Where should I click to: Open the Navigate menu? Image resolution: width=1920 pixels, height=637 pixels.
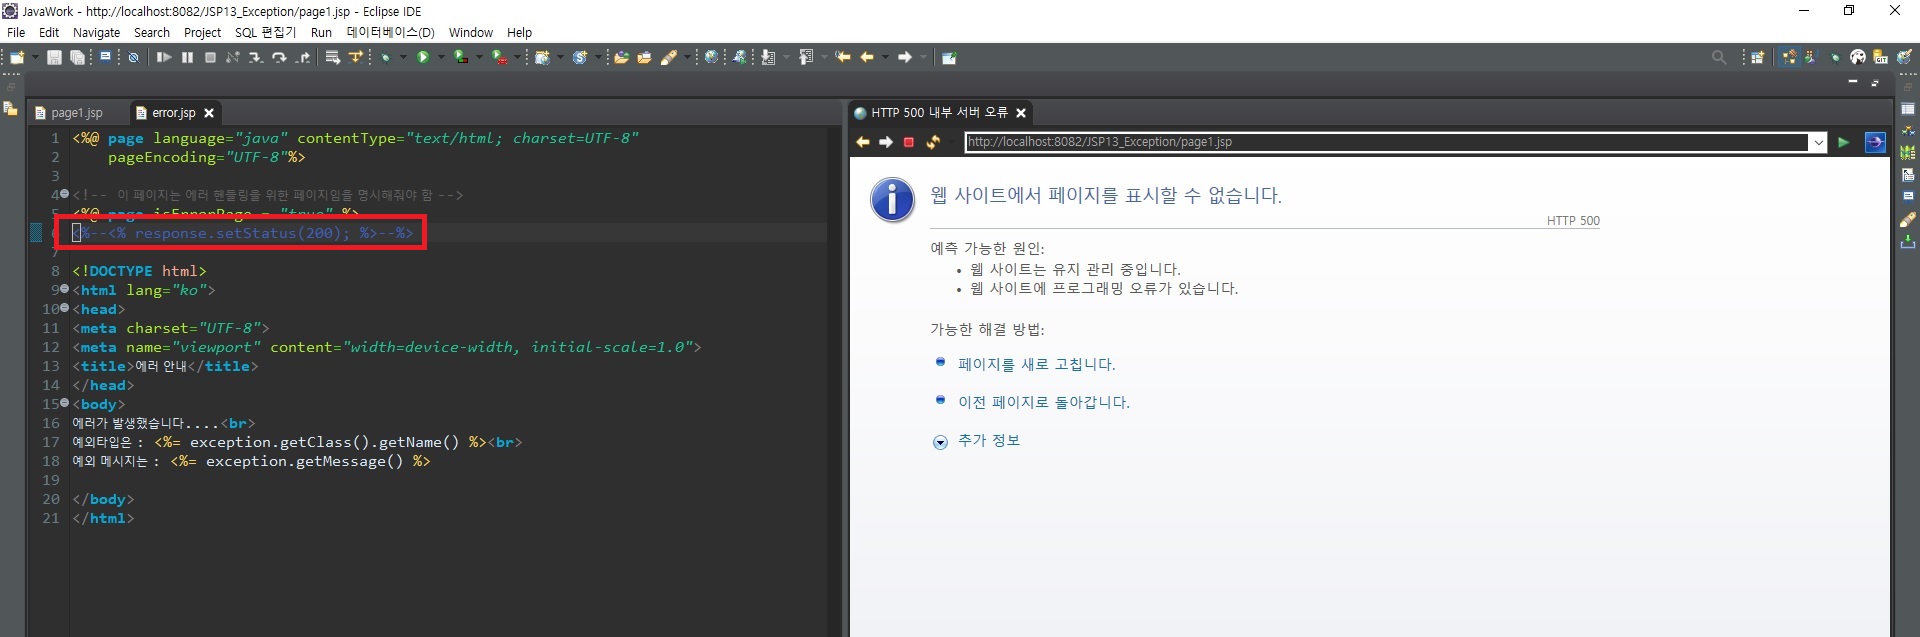(96, 32)
